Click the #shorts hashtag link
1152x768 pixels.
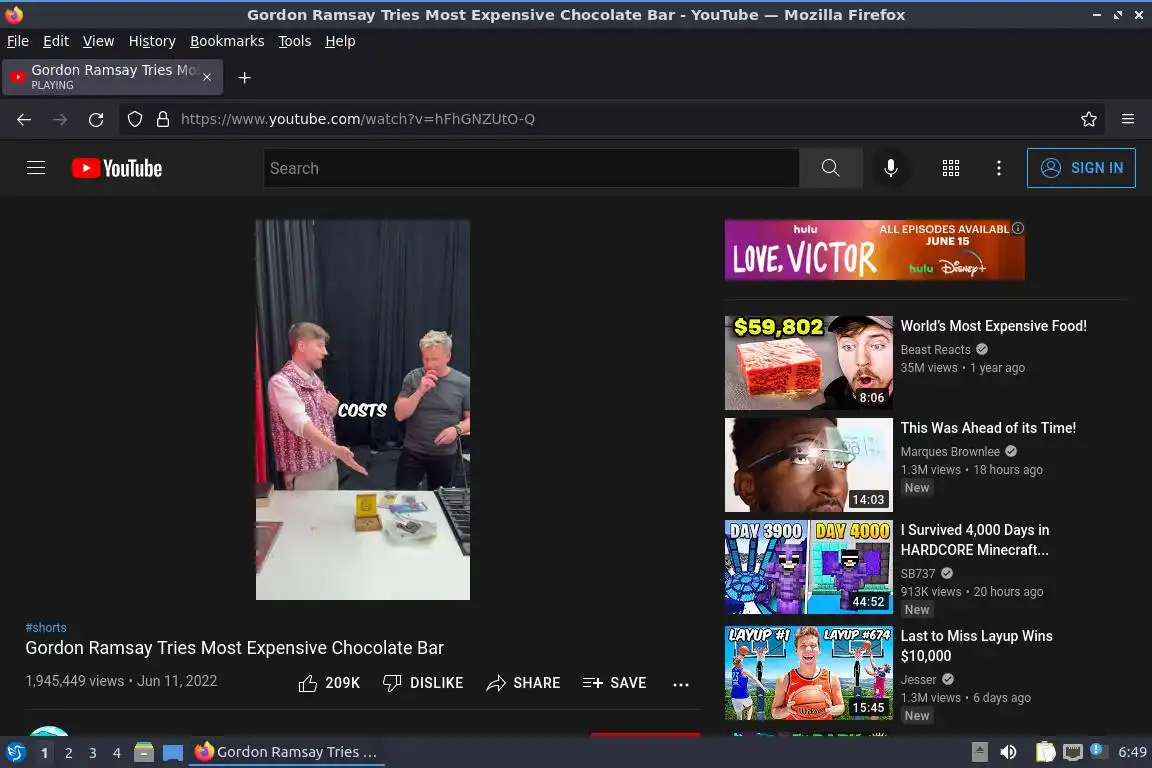click(46, 628)
